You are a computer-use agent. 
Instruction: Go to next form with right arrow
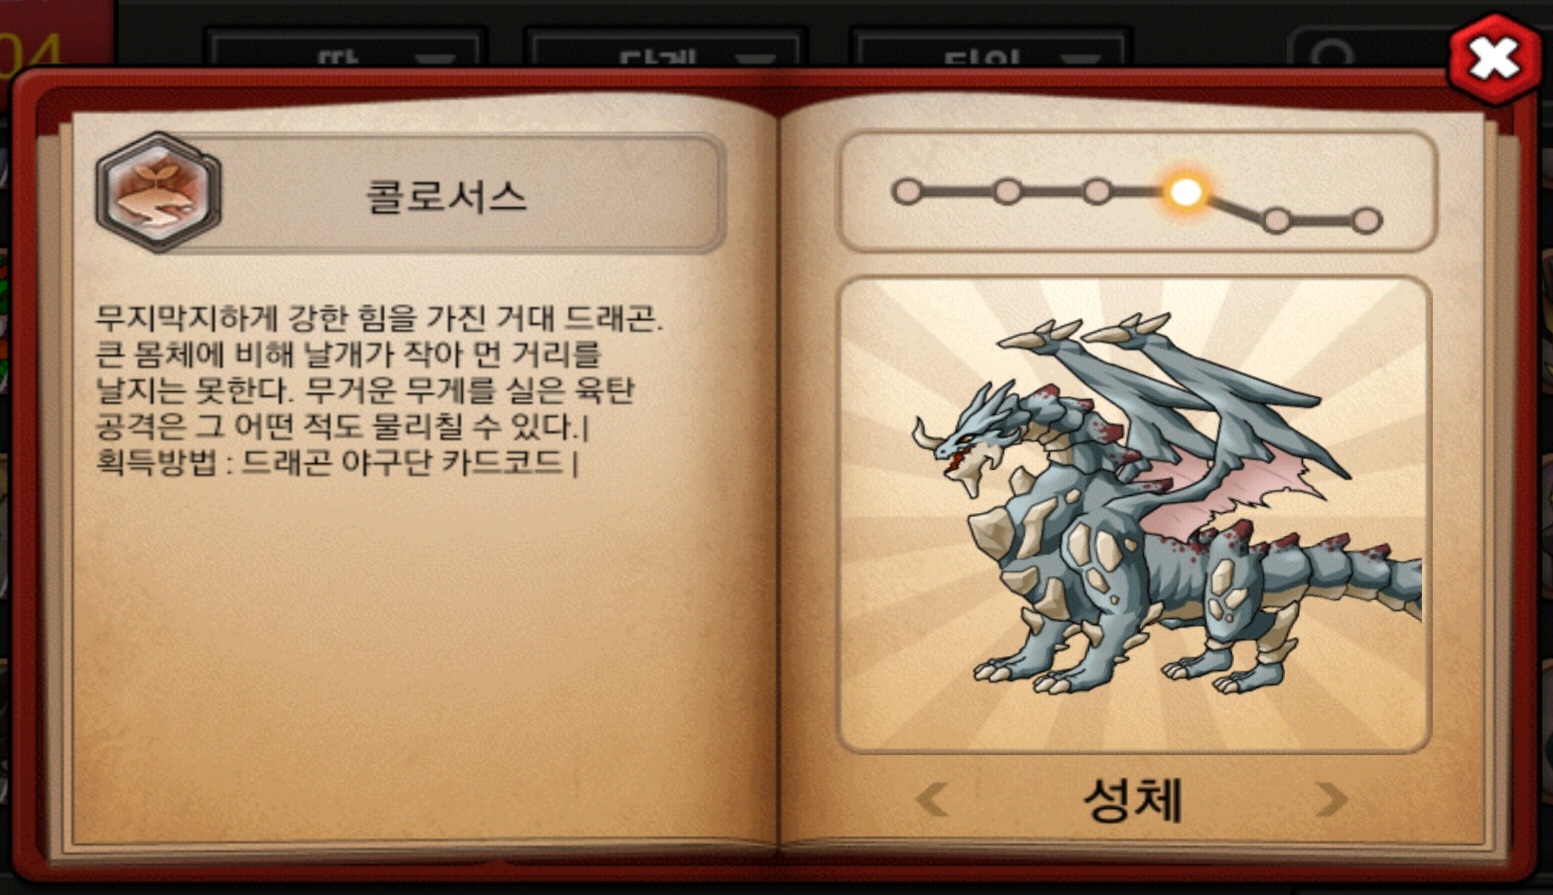tap(1331, 799)
